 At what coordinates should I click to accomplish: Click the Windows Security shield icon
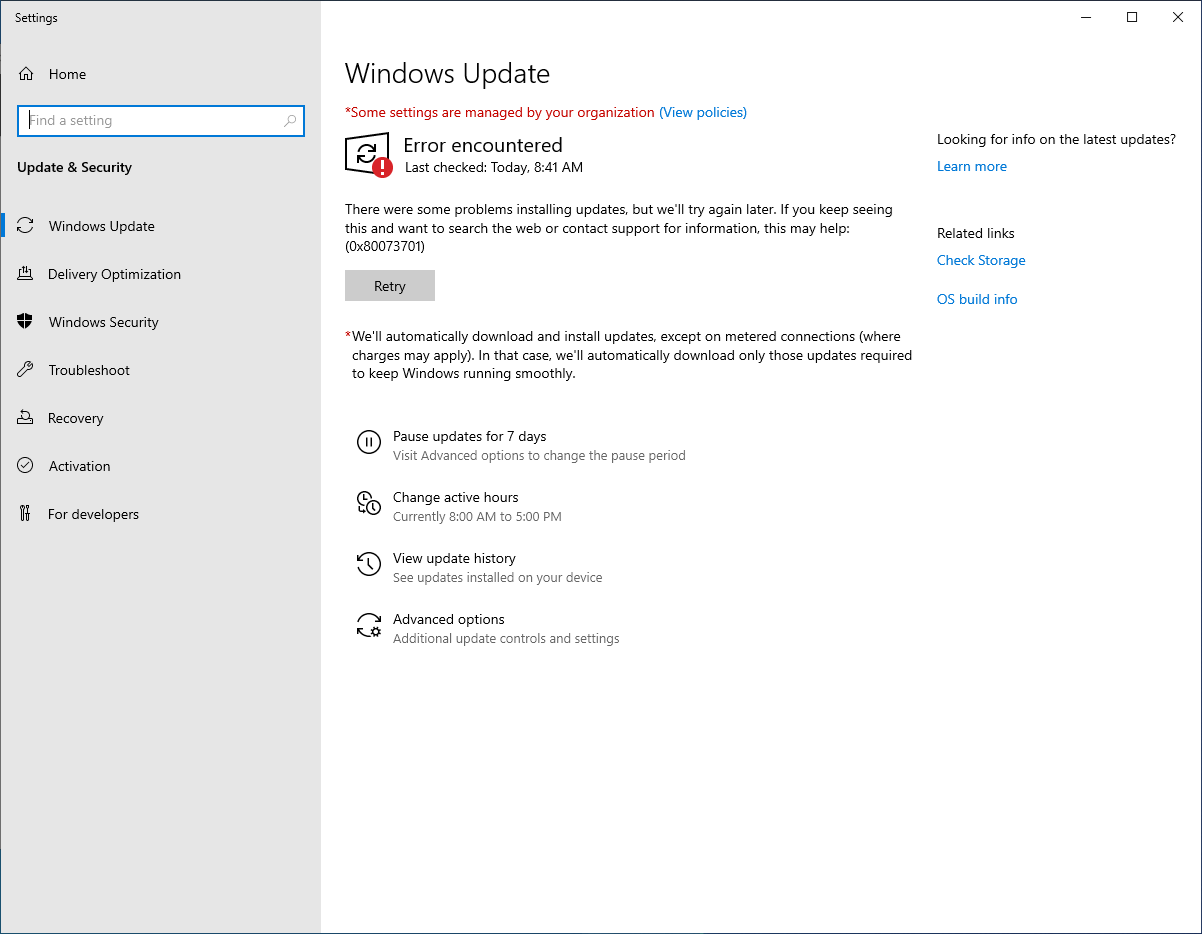tap(26, 322)
